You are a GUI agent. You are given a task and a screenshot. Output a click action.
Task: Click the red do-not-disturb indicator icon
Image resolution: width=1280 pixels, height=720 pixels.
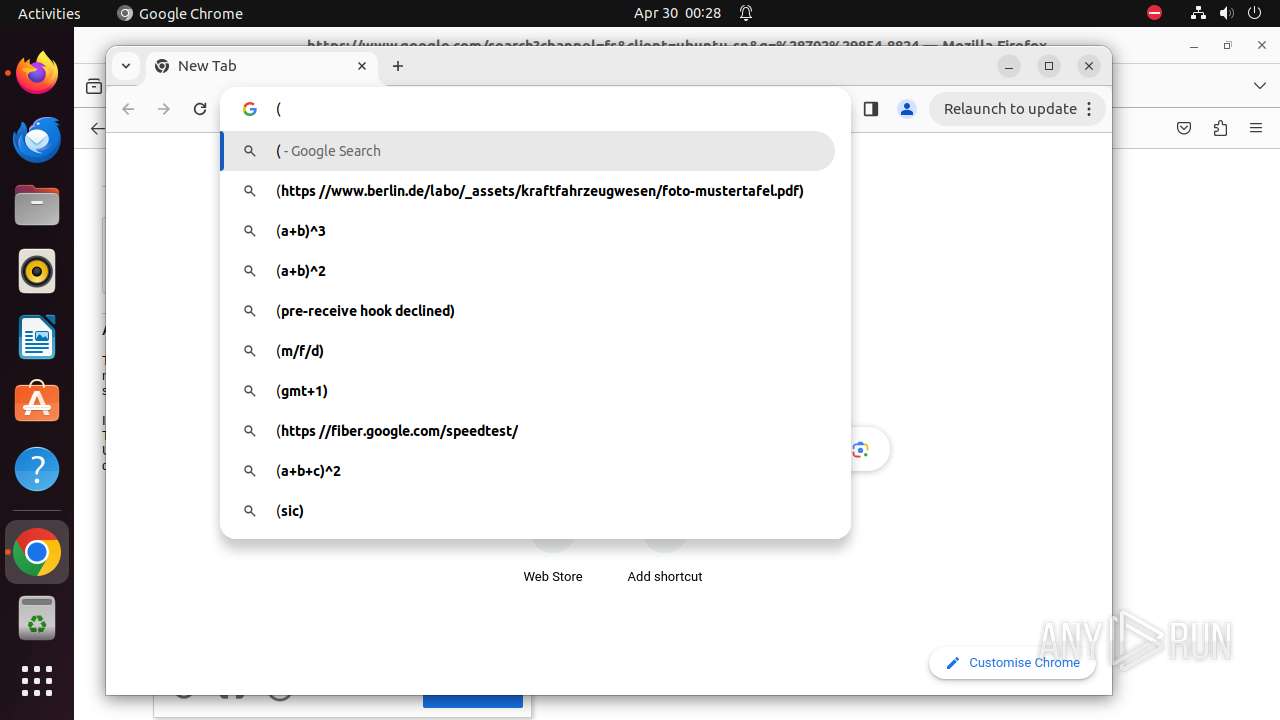pyautogui.click(x=1154, y=13)
